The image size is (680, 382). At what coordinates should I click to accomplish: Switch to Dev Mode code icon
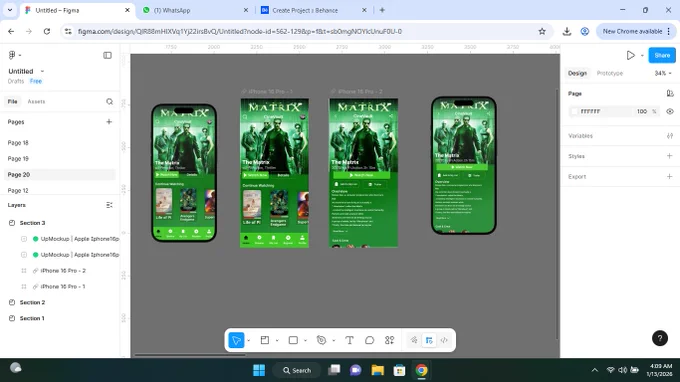pos(444,340)
